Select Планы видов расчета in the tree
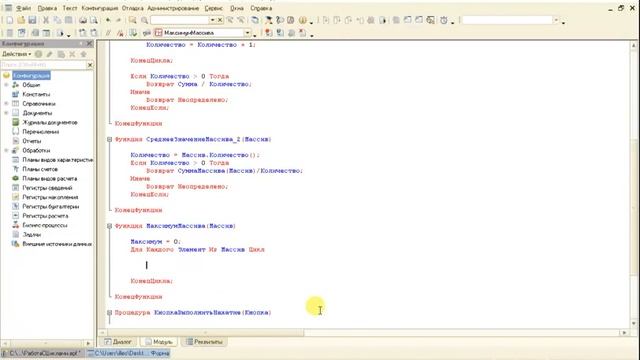Image resolution: width=640 pixels, height=360 pixels. [x=49, y=178]
